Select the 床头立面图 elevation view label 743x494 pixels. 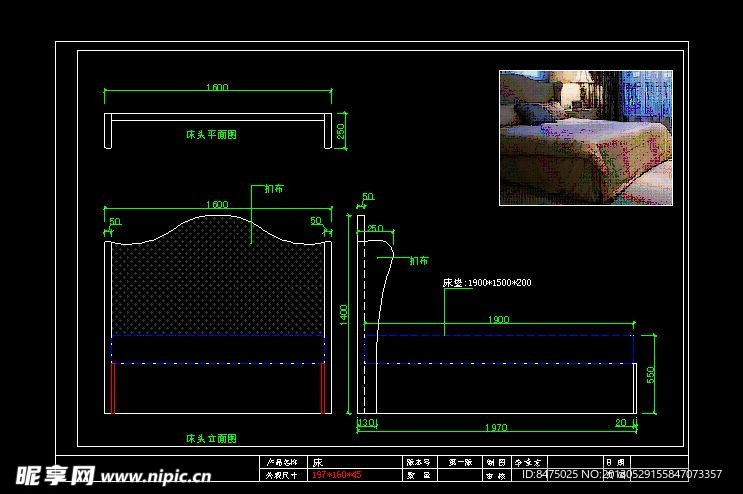pyautogui.click(x=211, y=439)
